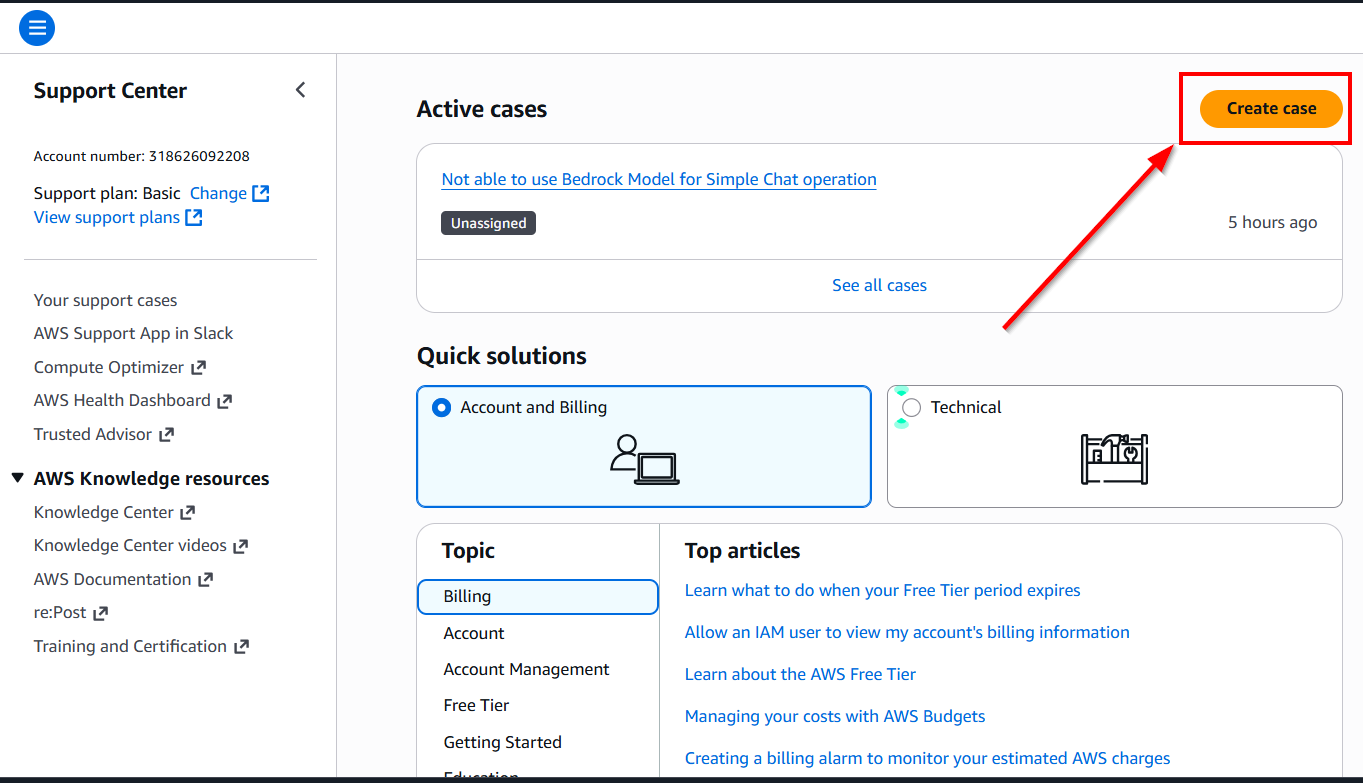Collapse the Support Center side panel chevron
The image size is (1363, 783).
click(x=300, y=90)
